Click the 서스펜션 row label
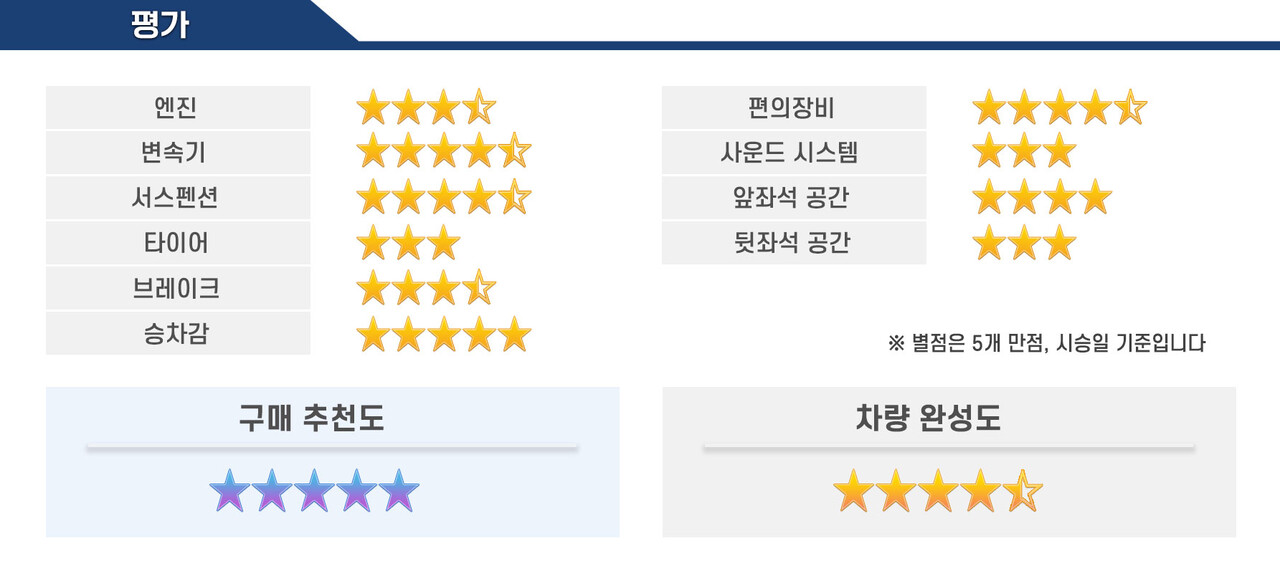1280x566 pixels. coord(178,198)
